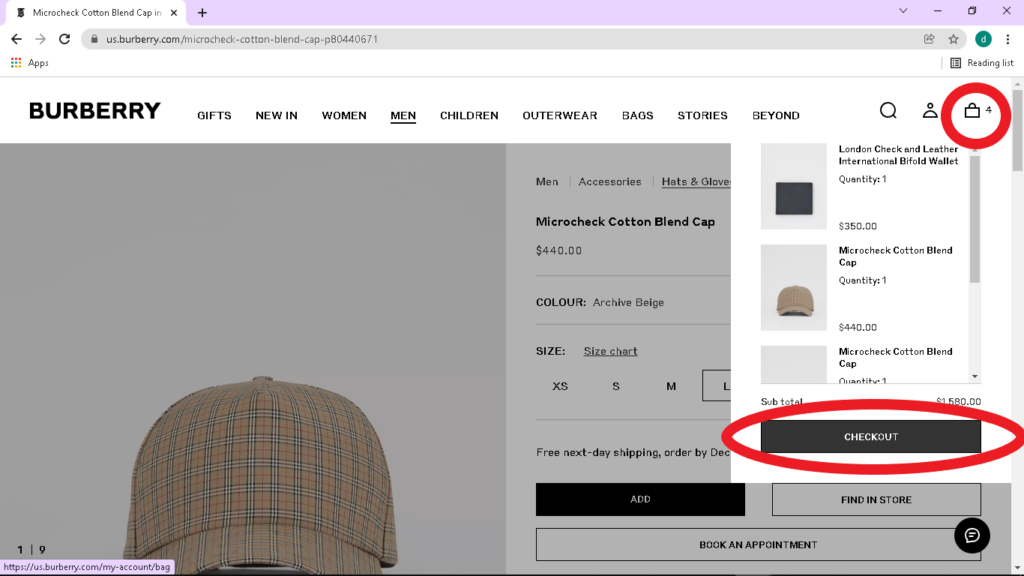Select size S
Image resolution: width=1024 pixels, height=576 pixels.
616,386
